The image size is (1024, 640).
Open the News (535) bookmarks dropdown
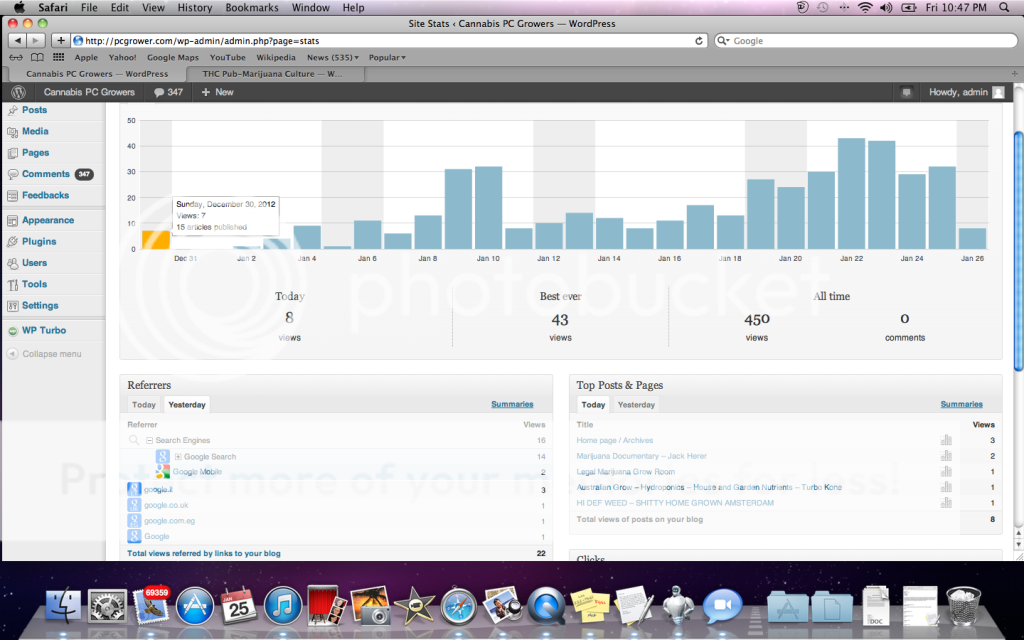(x=333, y=57)
